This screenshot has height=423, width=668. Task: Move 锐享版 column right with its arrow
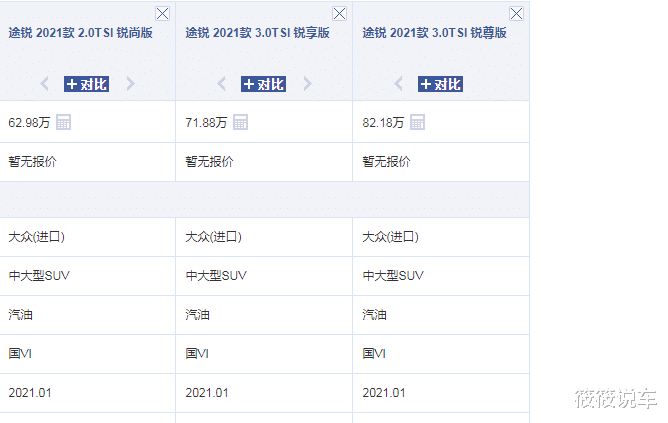(x=307, y=83)
